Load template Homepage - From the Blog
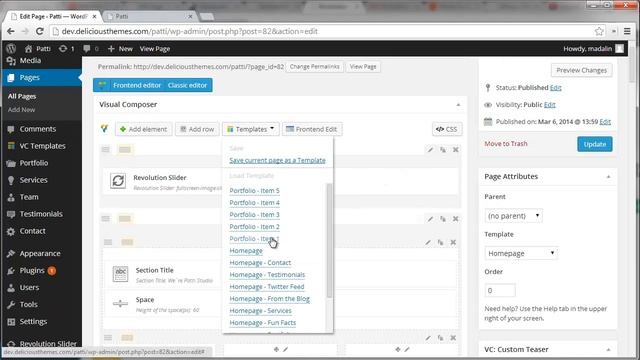Screen dimensions: 640x360 coord(269,299)
